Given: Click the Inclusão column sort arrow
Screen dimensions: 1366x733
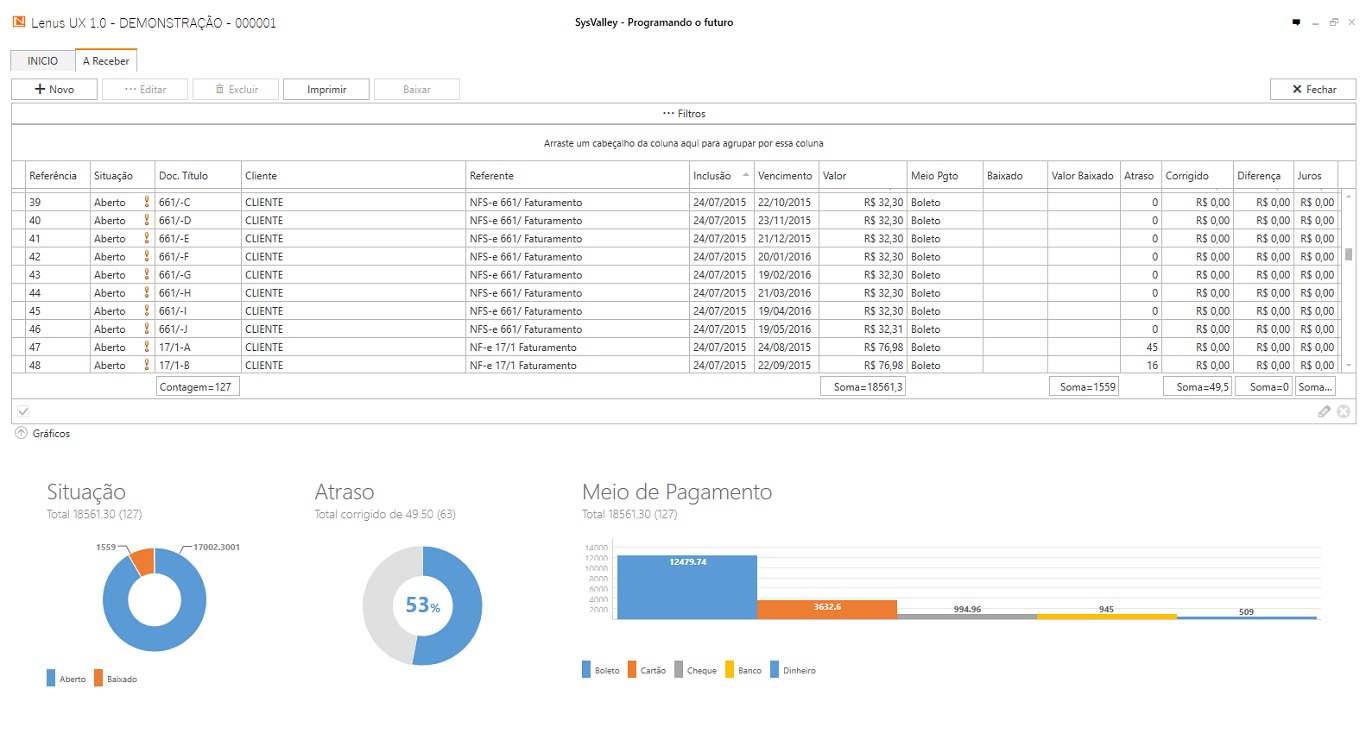Looking at the screenshot, I should click(x=745, y=175).
